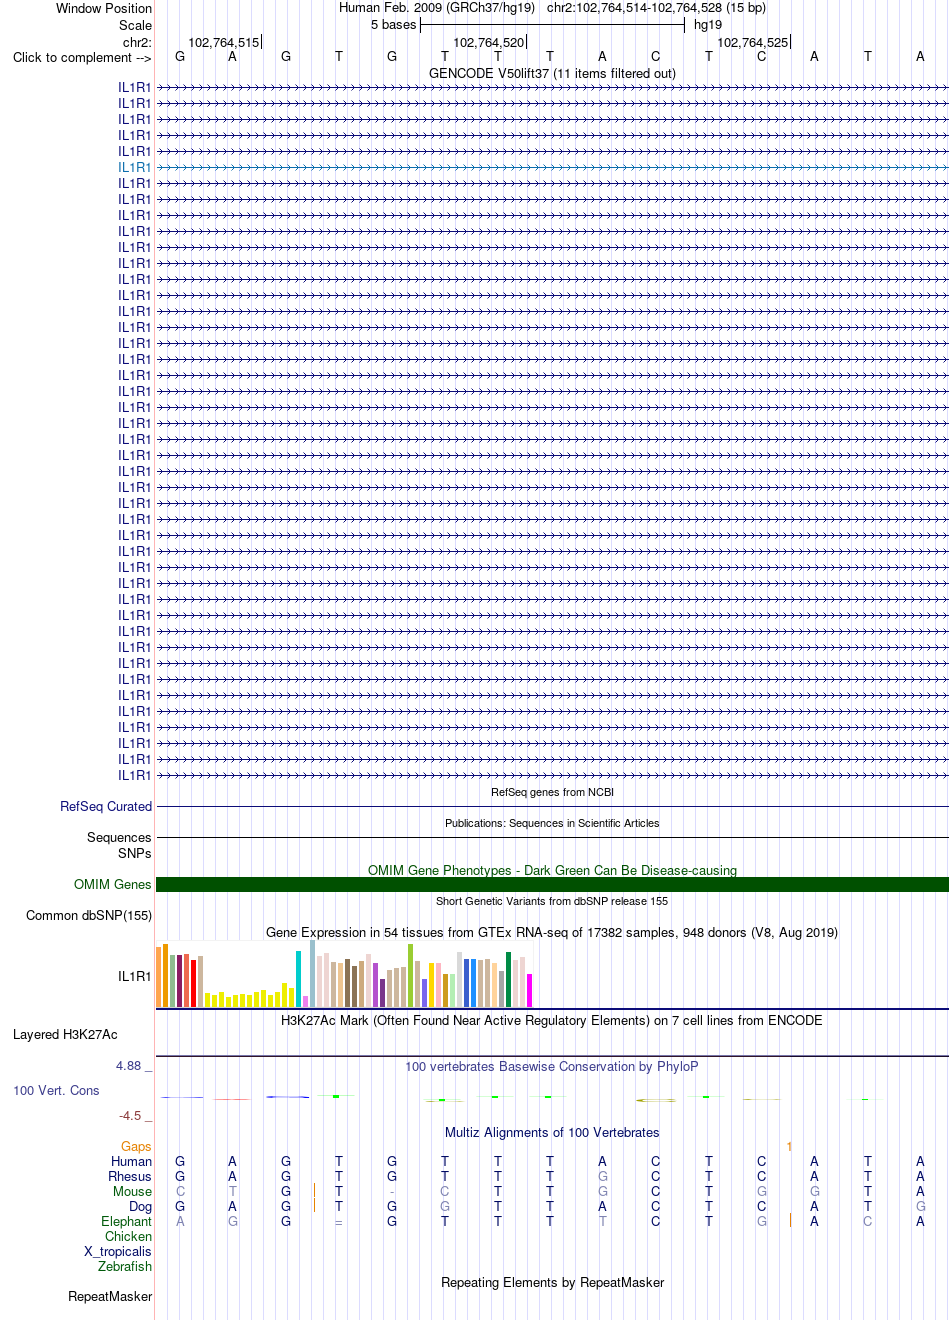Select the 102,764,525 position marker

point(752,43)
